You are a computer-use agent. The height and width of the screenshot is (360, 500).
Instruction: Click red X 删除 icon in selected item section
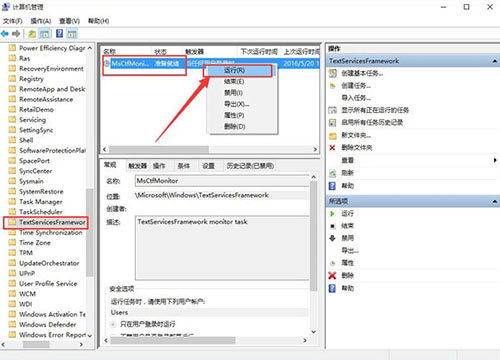point(332,276)
